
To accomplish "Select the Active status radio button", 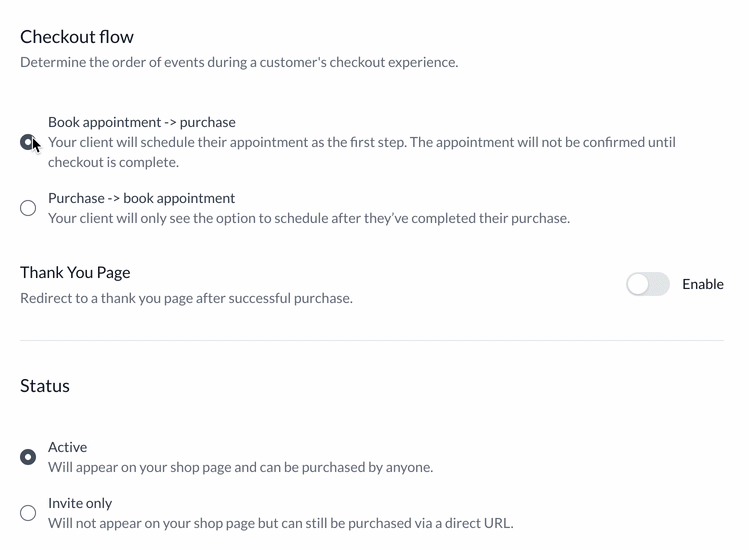I will [x=28, y=457].
